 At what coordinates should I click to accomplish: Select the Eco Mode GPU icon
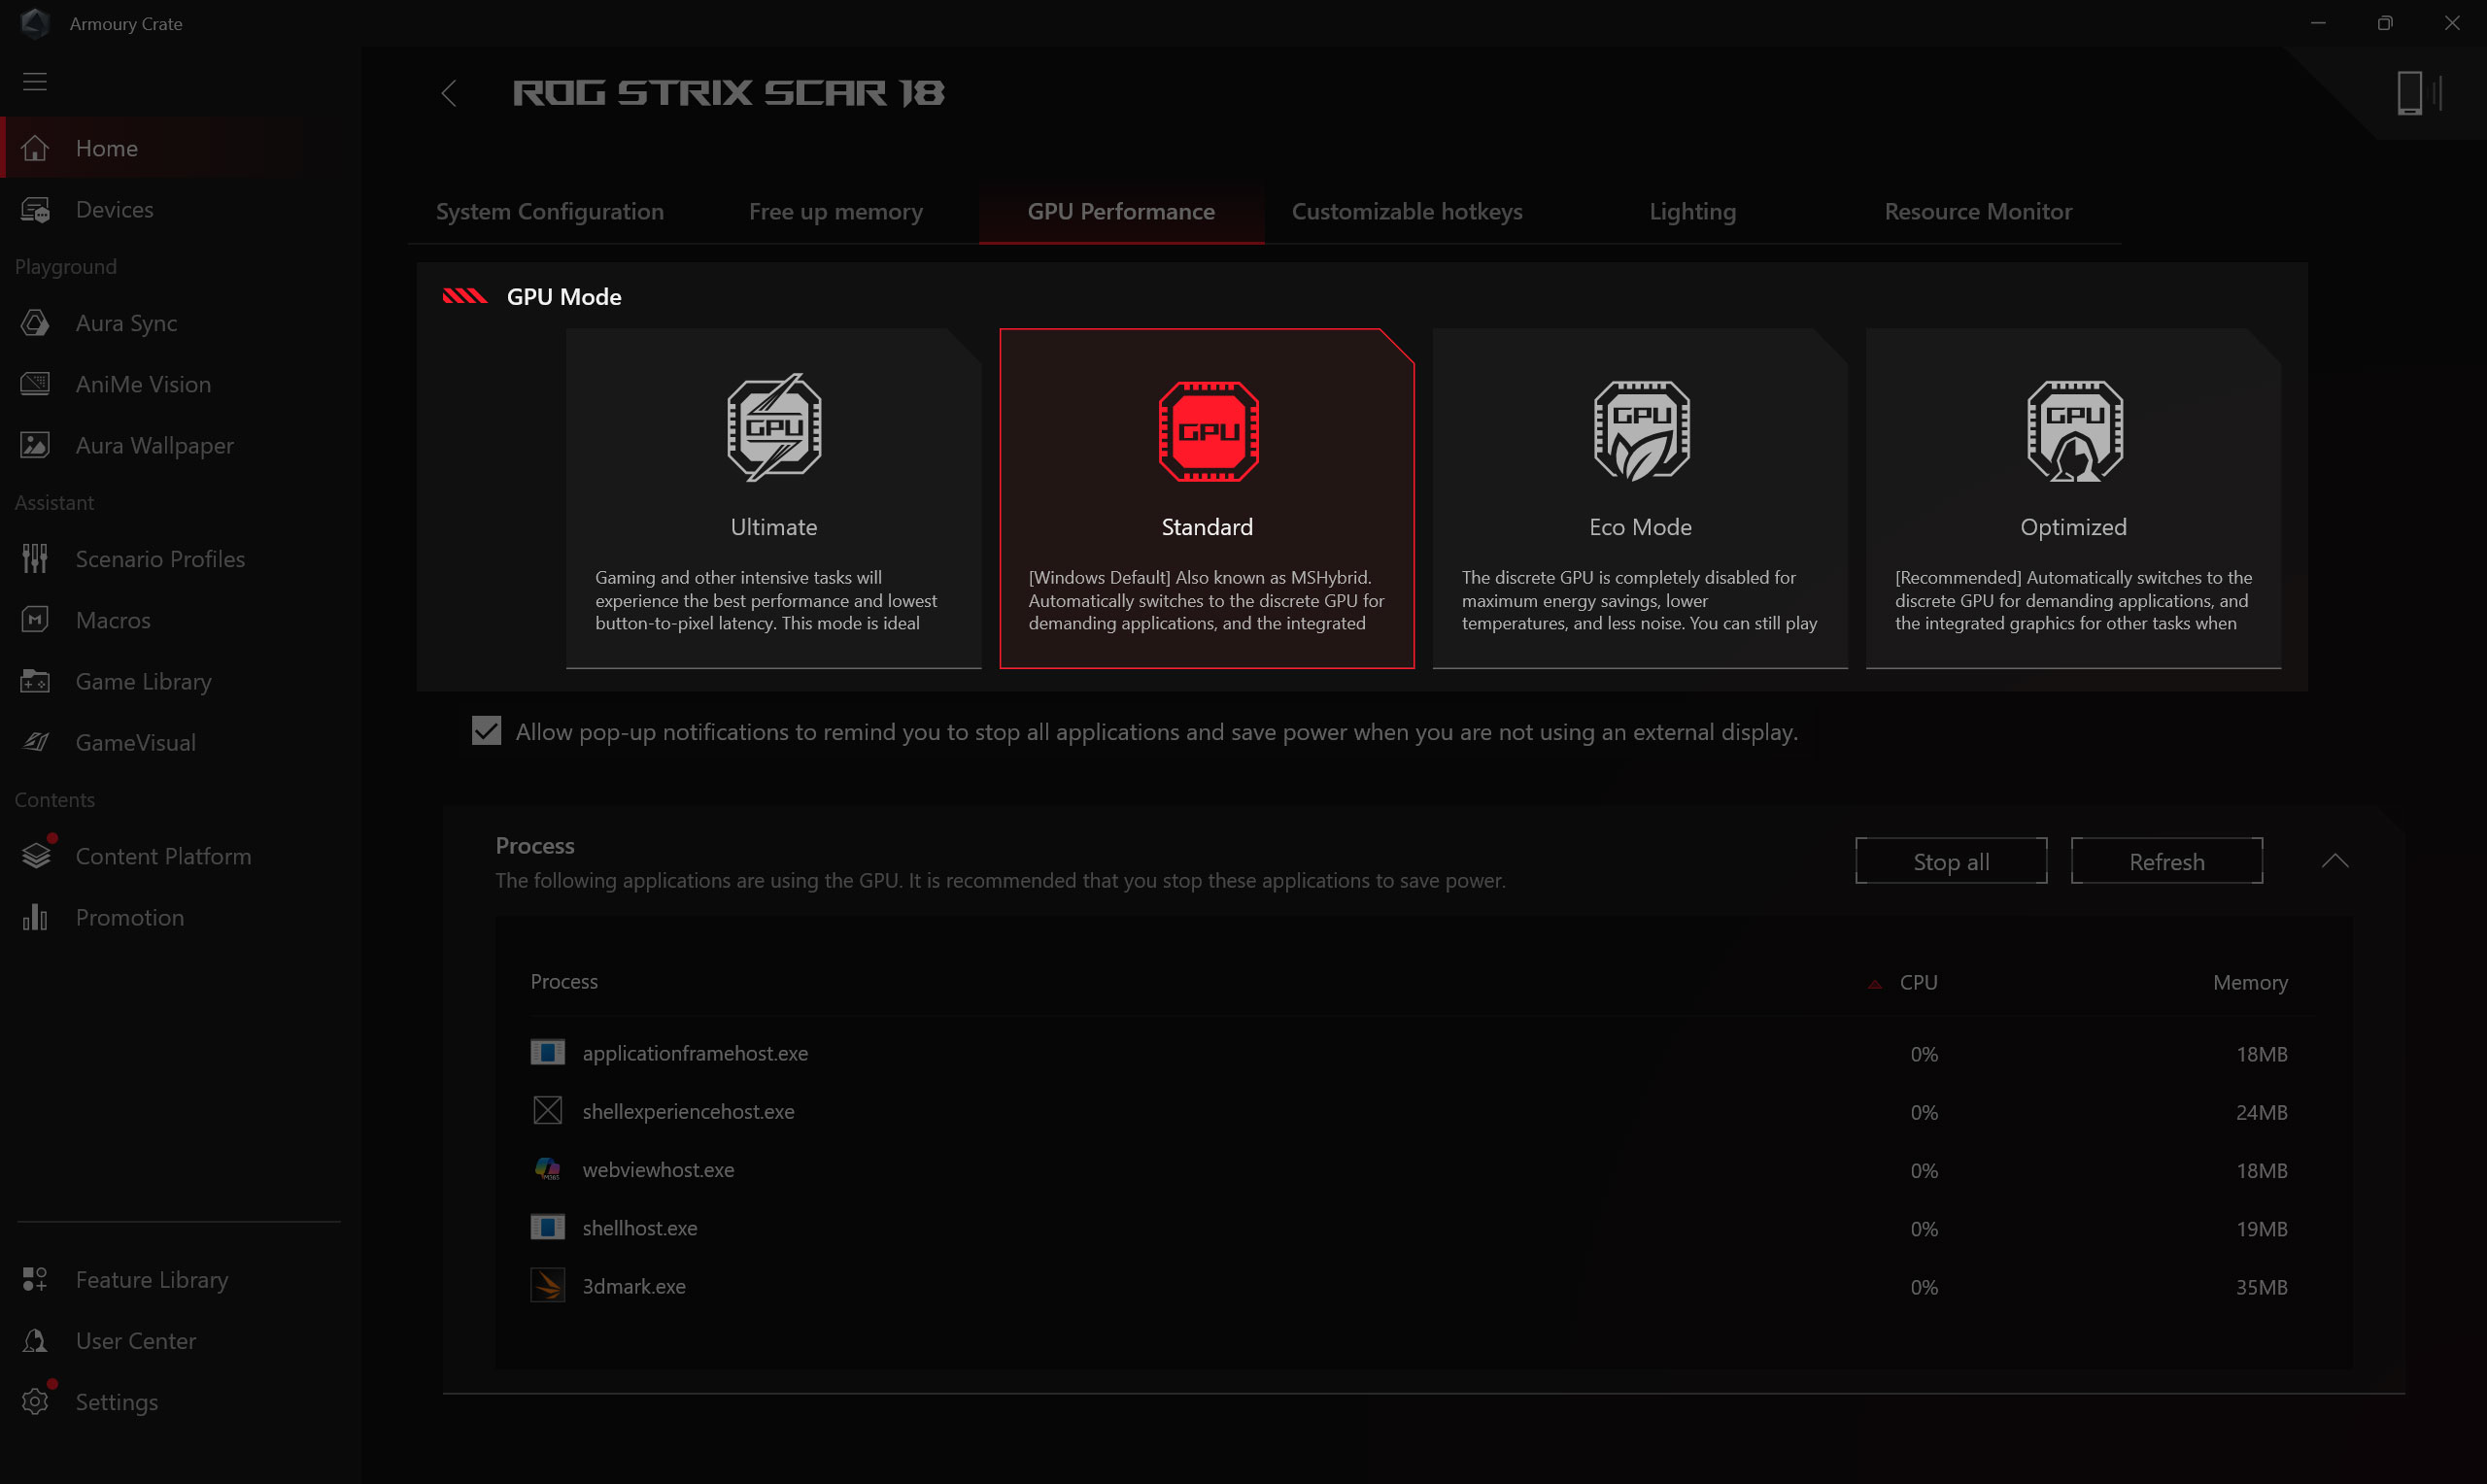1641,431
